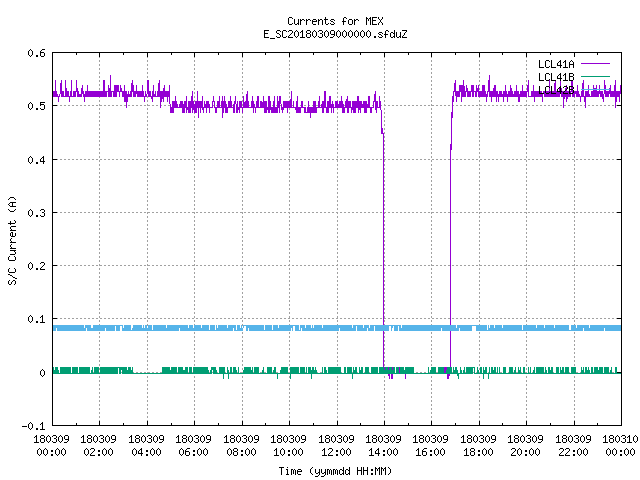The height and width of the screenshot is (480, 640).
Task: Click the y-axis tick value 0.5
Action: 36,106
